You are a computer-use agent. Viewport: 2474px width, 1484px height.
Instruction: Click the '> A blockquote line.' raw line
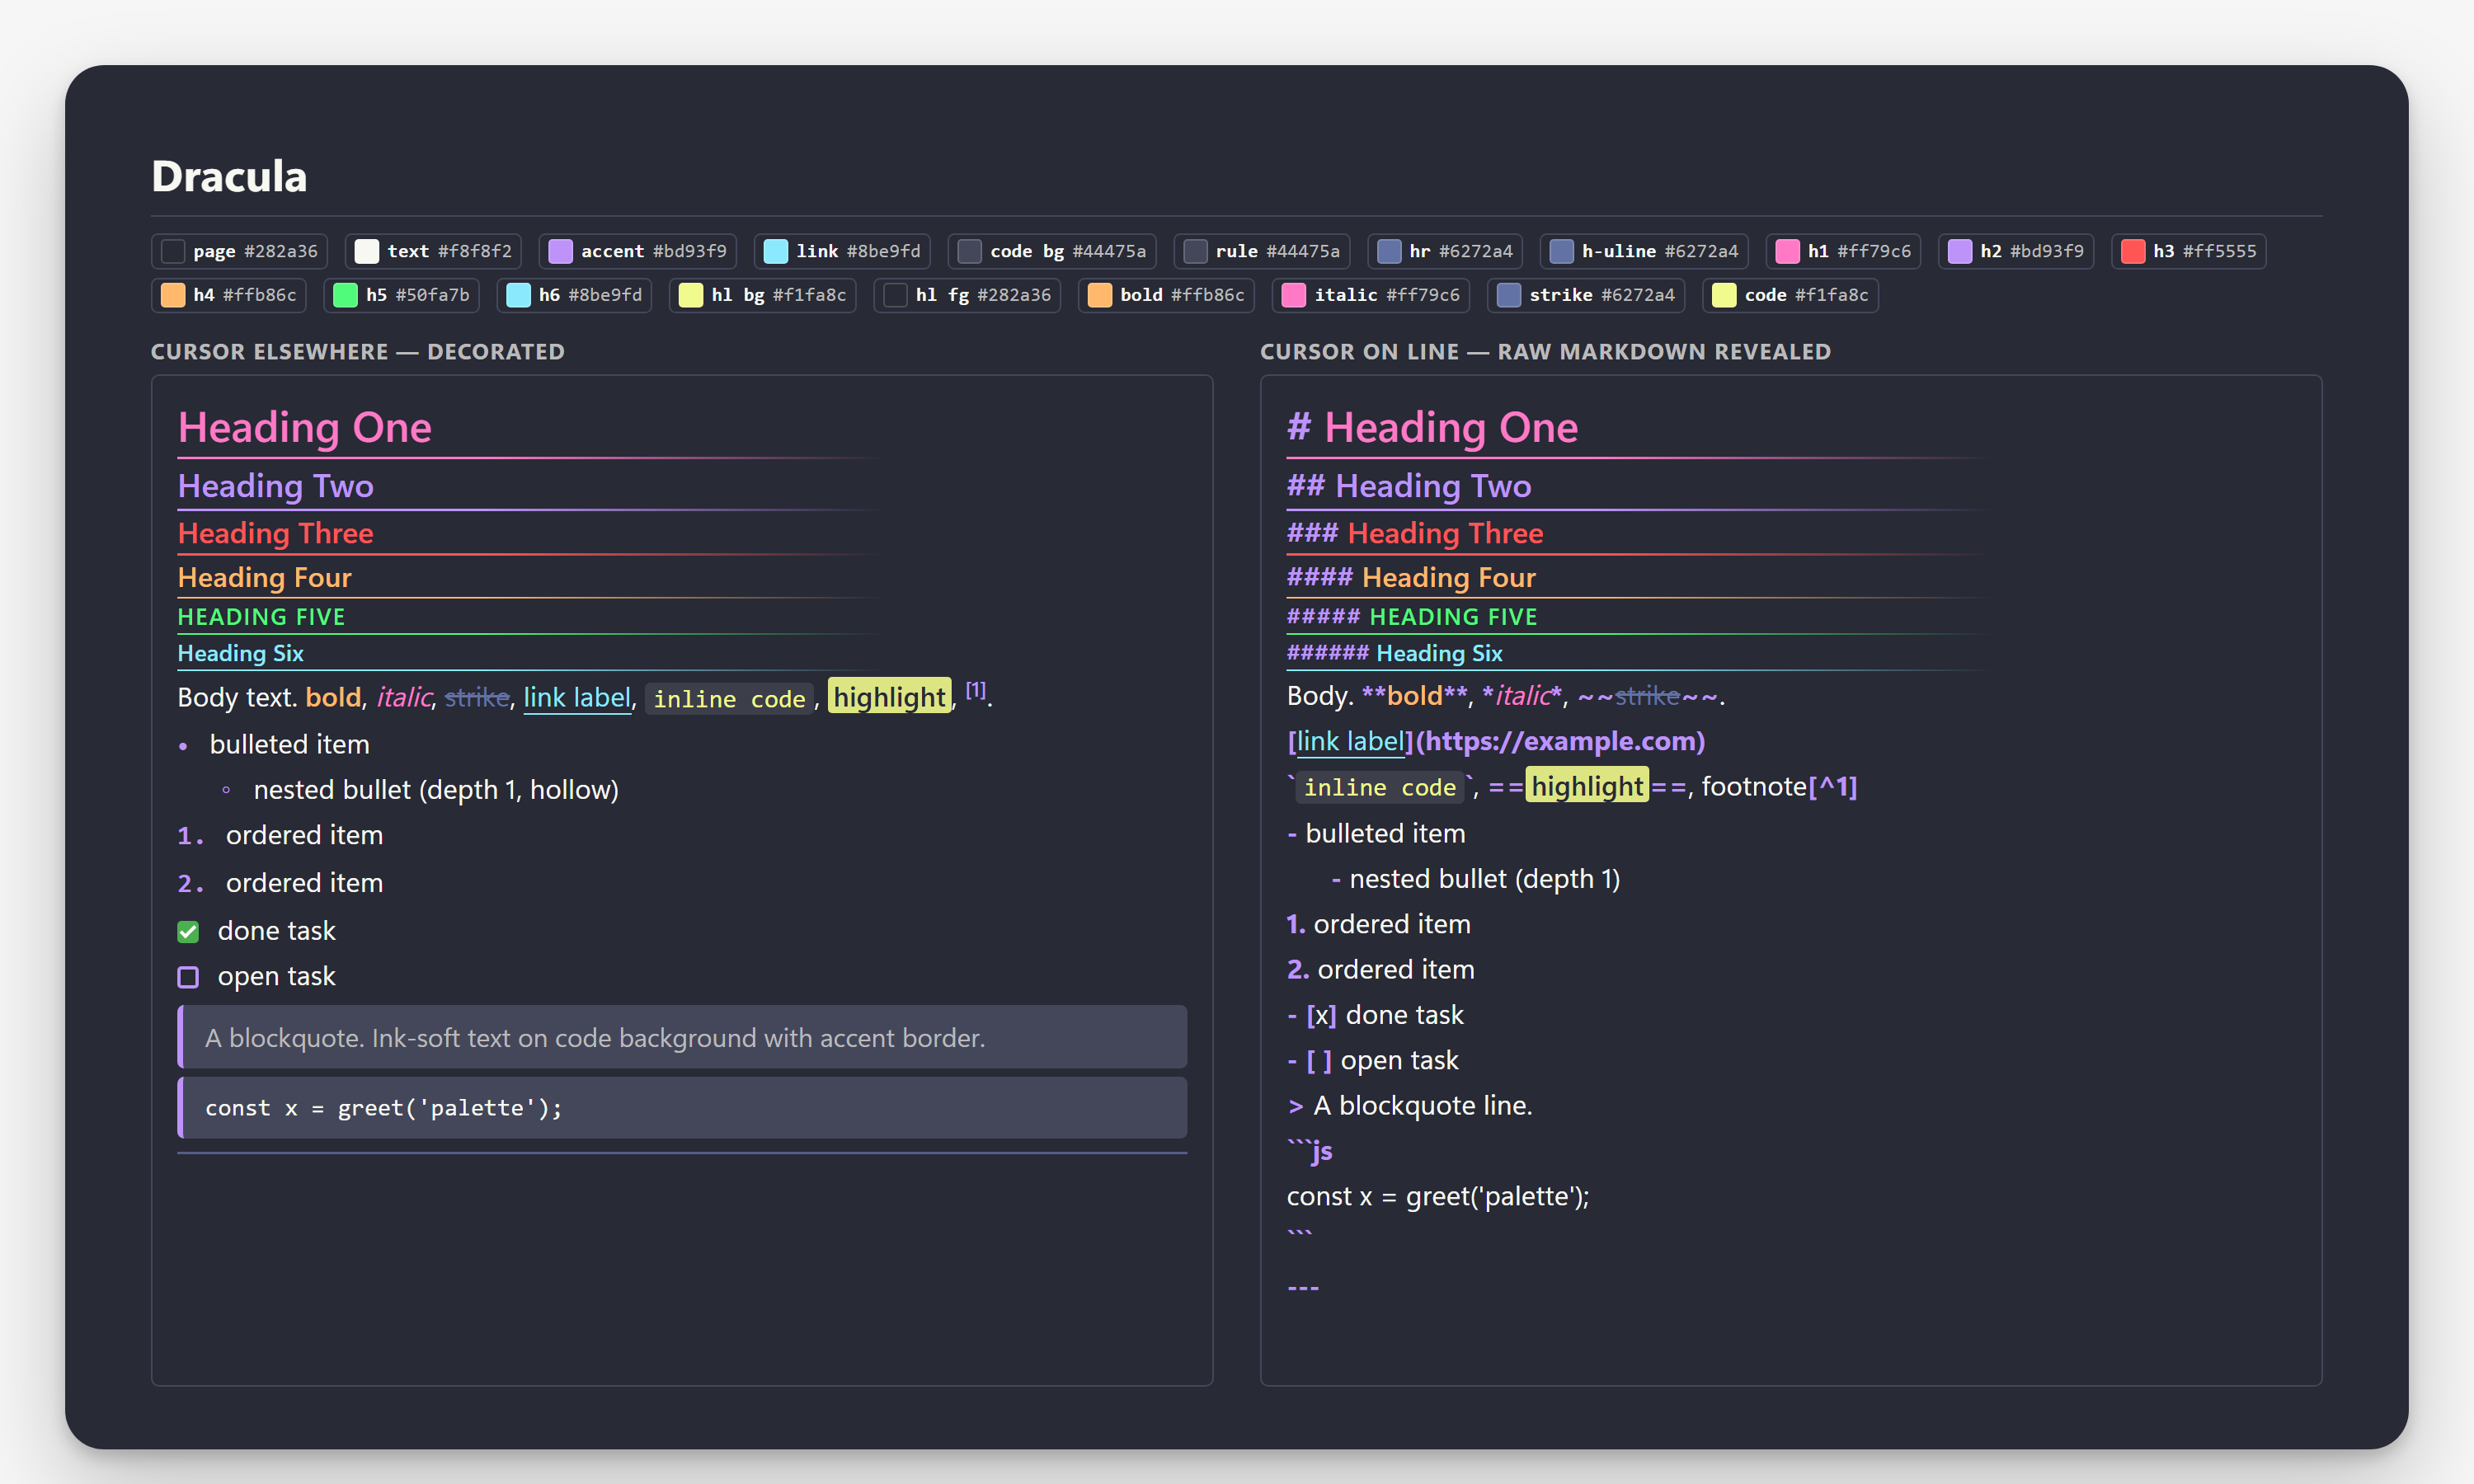coord(1410,1106)
